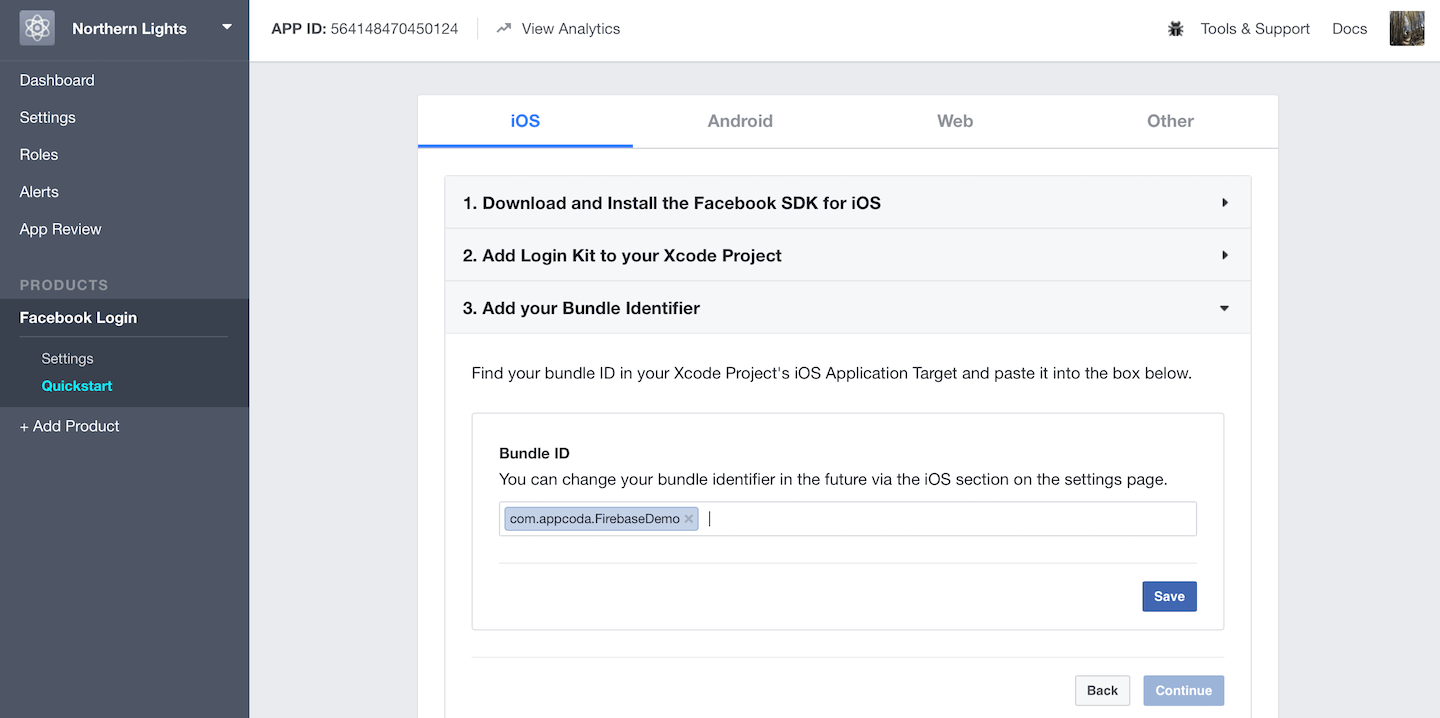
Task: Select Facebook Login product in sidebar
Action: pyautogui.click(x=78, y=317)
